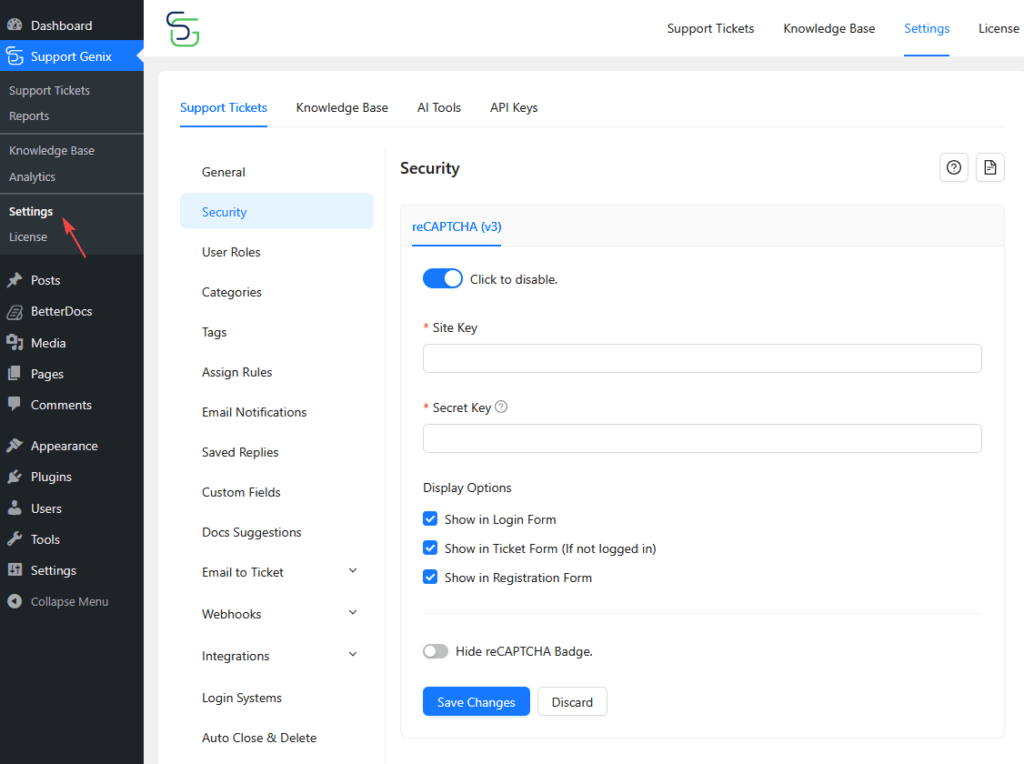Open the API Keys tab
This screenshot has height=764, width=1024.
pyautogui.click(x=513, y=108)
